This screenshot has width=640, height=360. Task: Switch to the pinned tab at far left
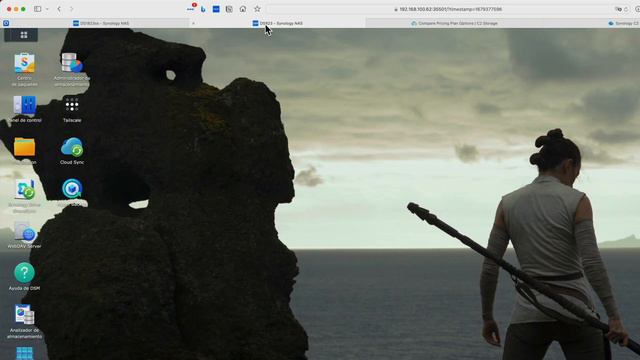(6, 23)
